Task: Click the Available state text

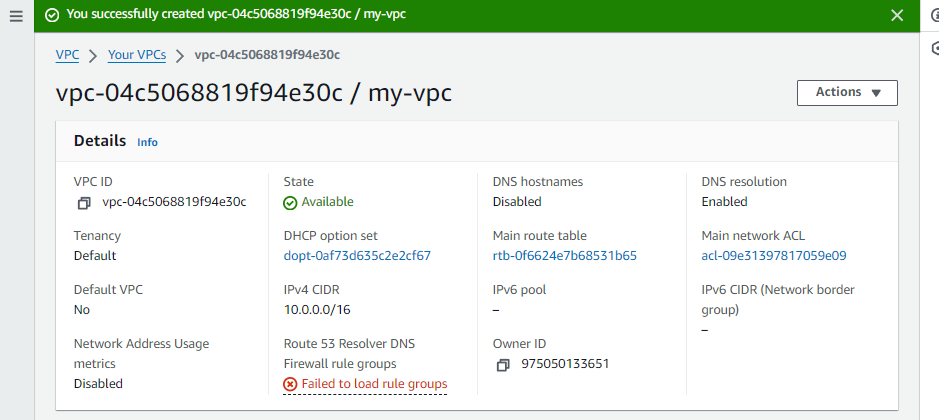Action: tap(328, 202)
